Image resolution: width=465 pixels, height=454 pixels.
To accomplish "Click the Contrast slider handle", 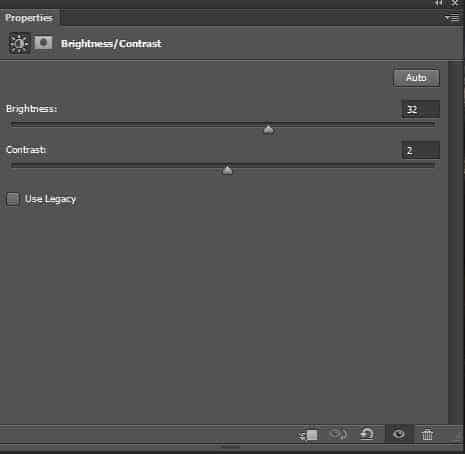I will pos(227,170).
